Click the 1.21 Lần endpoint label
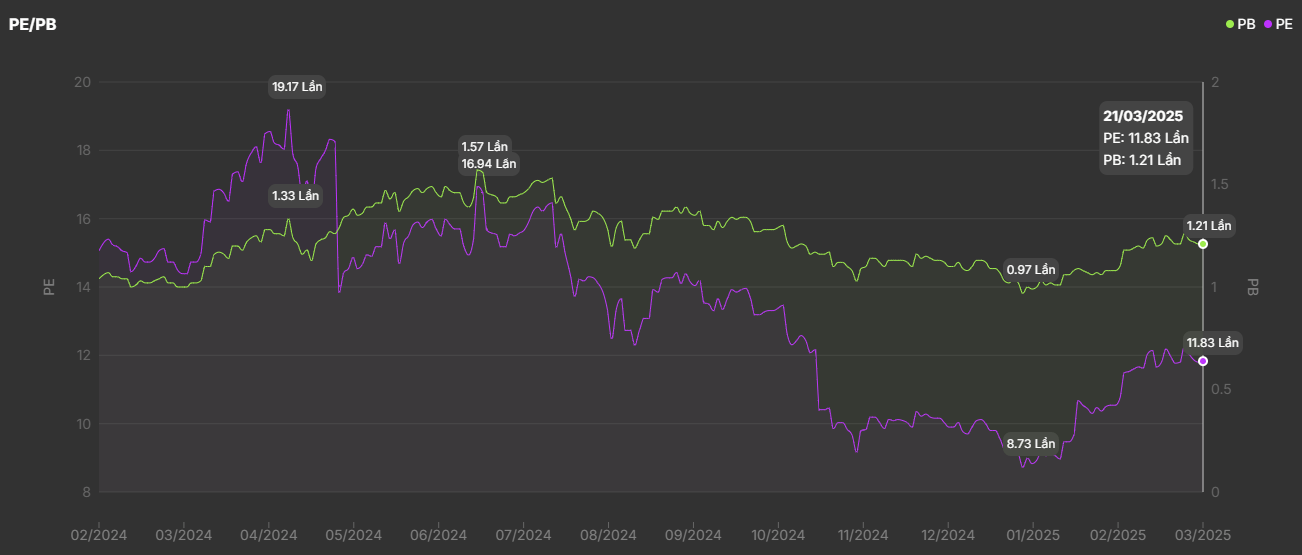Viewport: 1302px width, 555px height. click(1210, 226)
